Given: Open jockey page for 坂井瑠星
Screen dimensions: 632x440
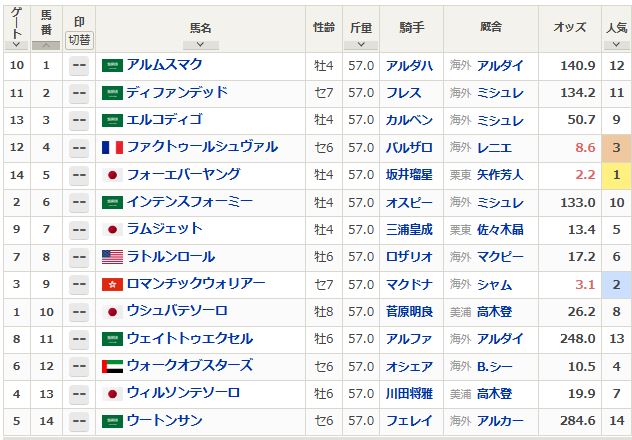Looking at the screenshot, I should pos(409,175).
